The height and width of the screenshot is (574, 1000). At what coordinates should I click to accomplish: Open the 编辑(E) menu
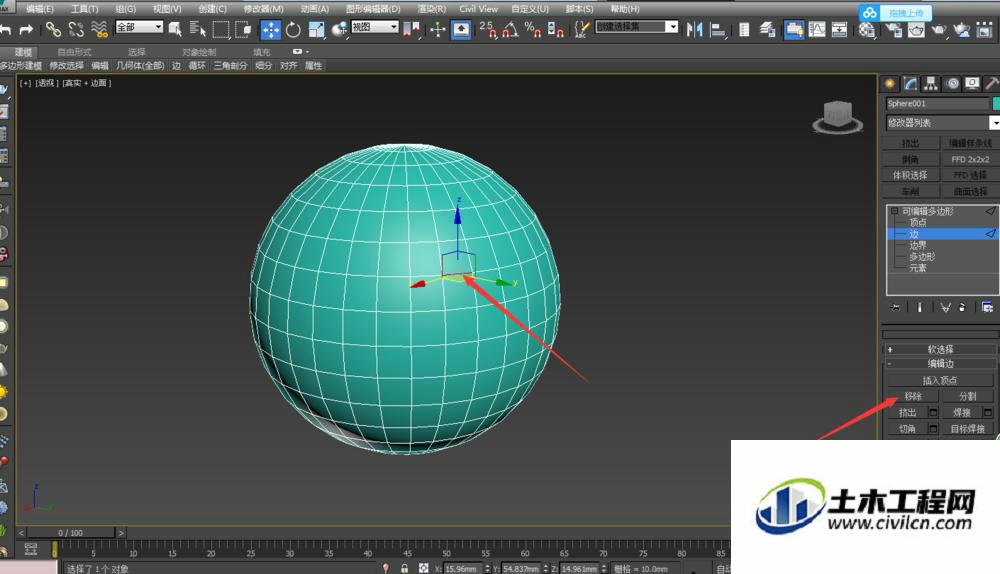pyautogui.click(x=40, y=9)
